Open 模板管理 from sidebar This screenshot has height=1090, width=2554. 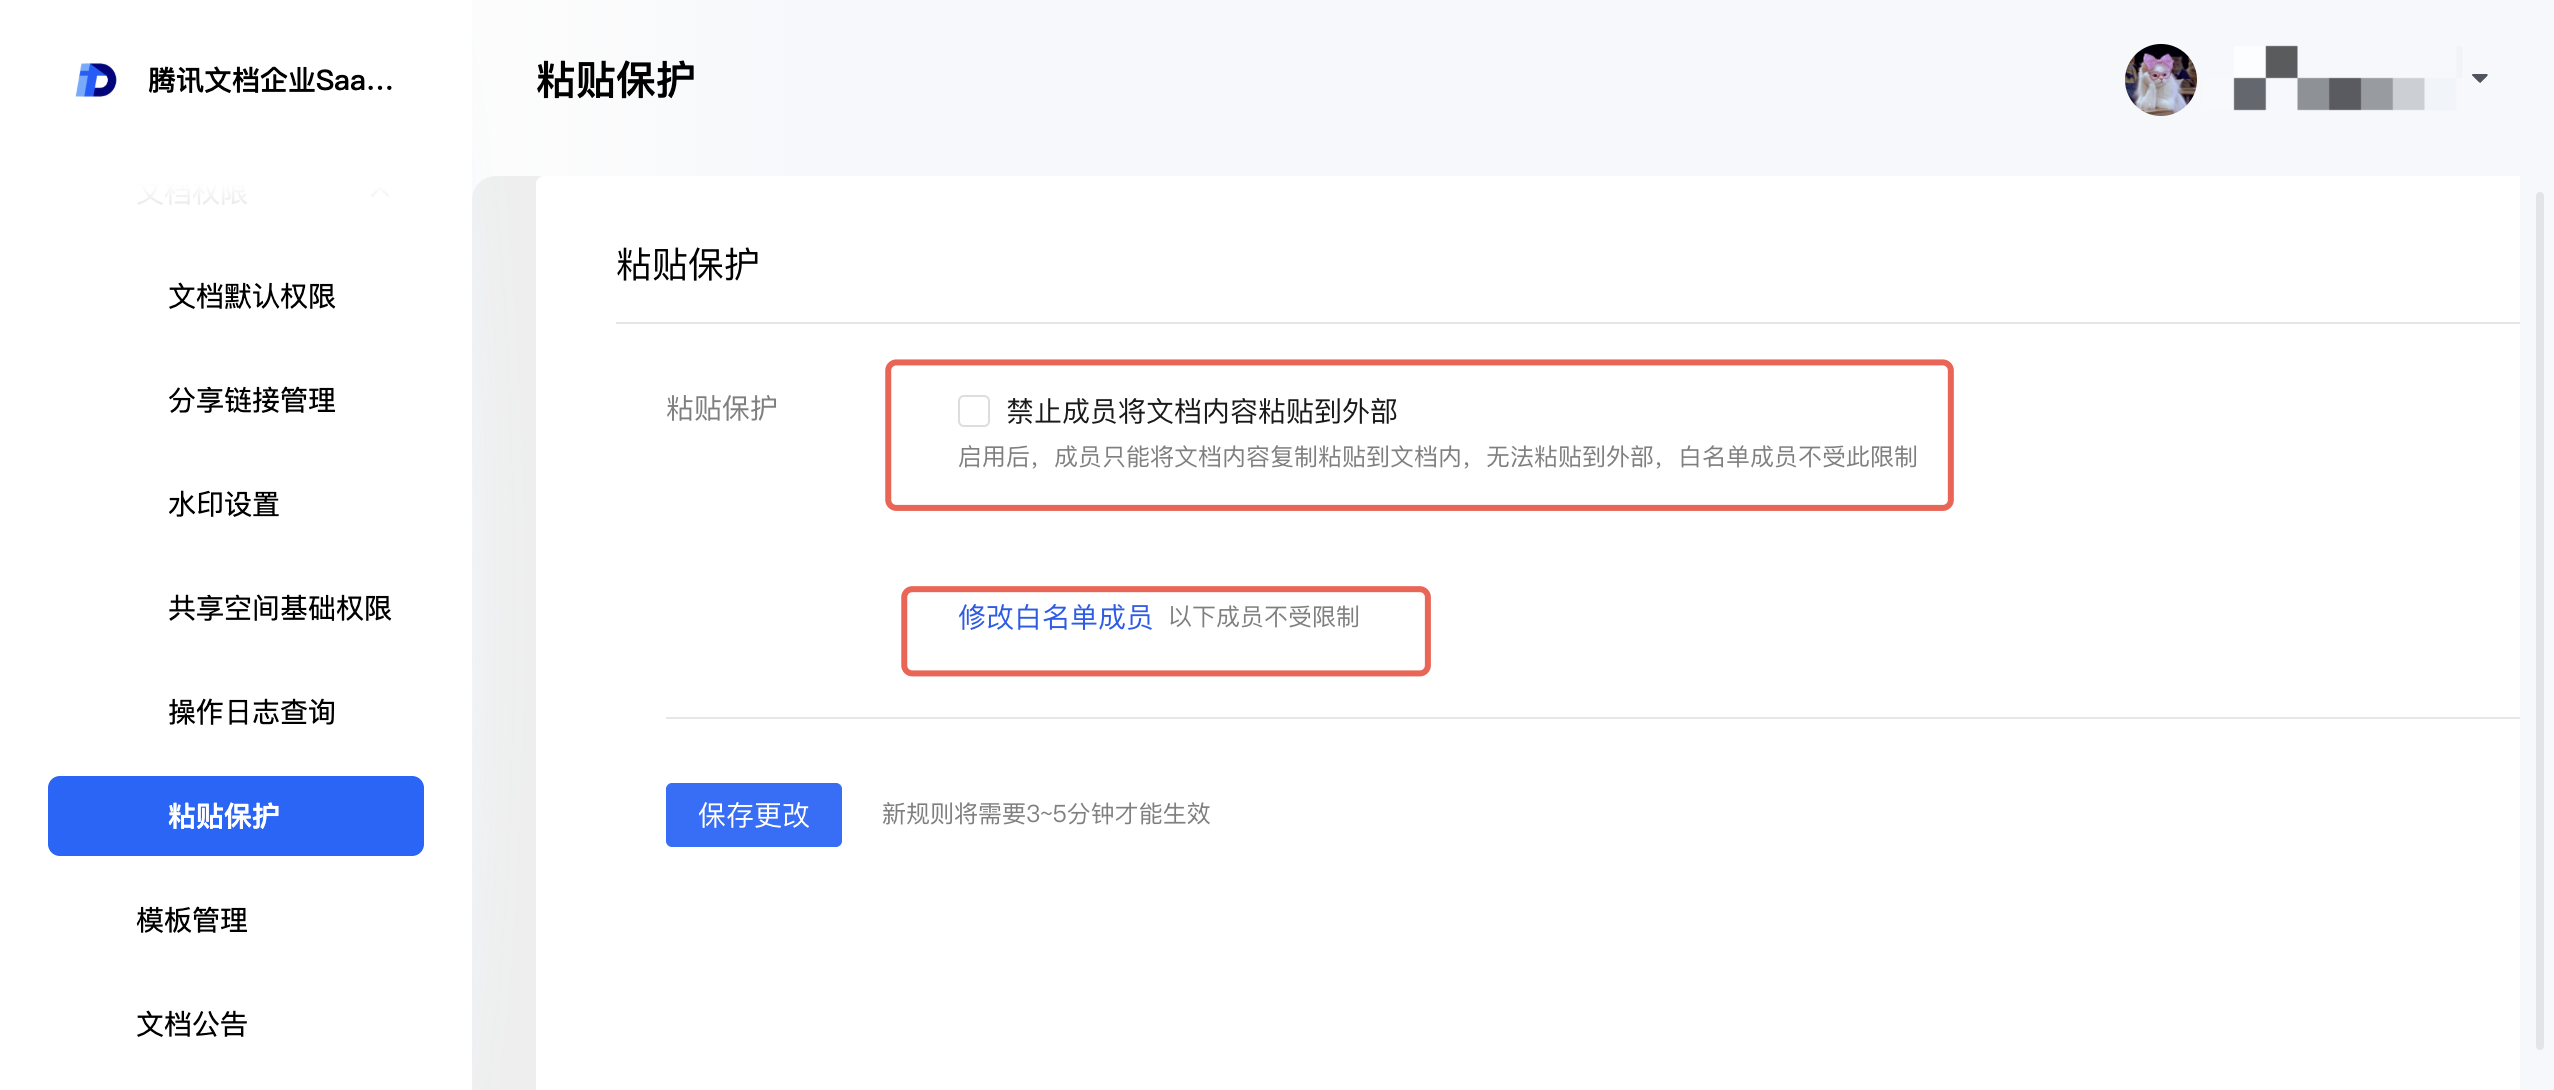pyautogui.click(x=192, y=920)
